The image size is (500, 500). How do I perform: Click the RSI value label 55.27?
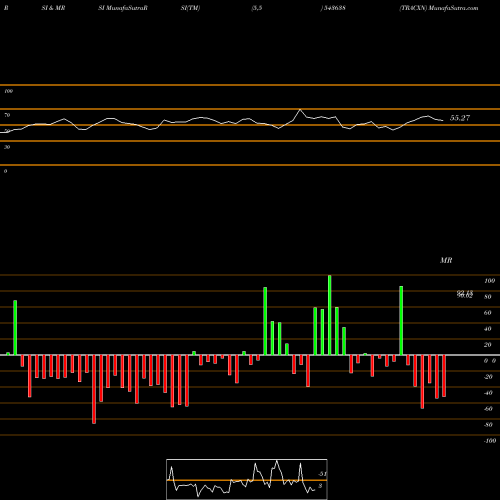pyautogui.click(x=460, y=118)
